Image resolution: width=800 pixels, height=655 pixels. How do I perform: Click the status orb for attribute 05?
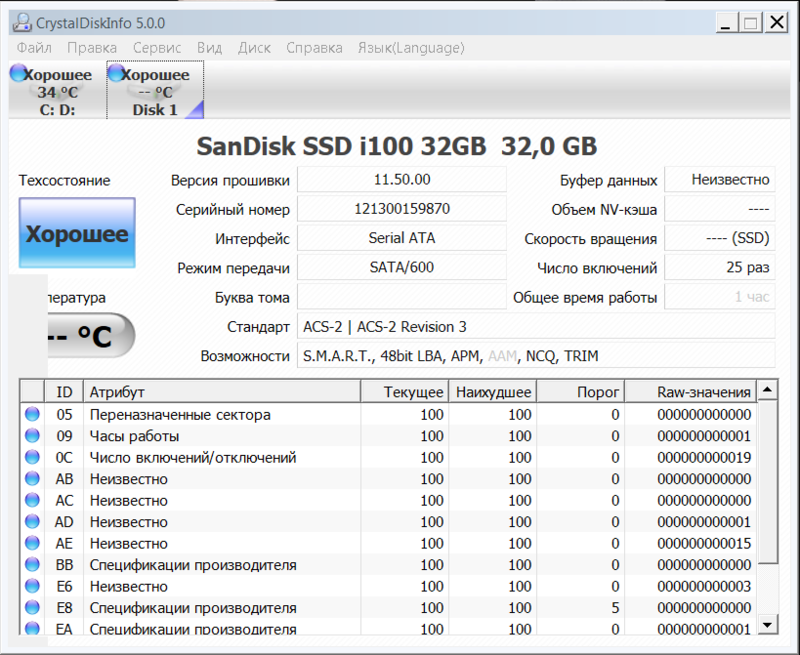pyautogui.click(x=32, y=414)
